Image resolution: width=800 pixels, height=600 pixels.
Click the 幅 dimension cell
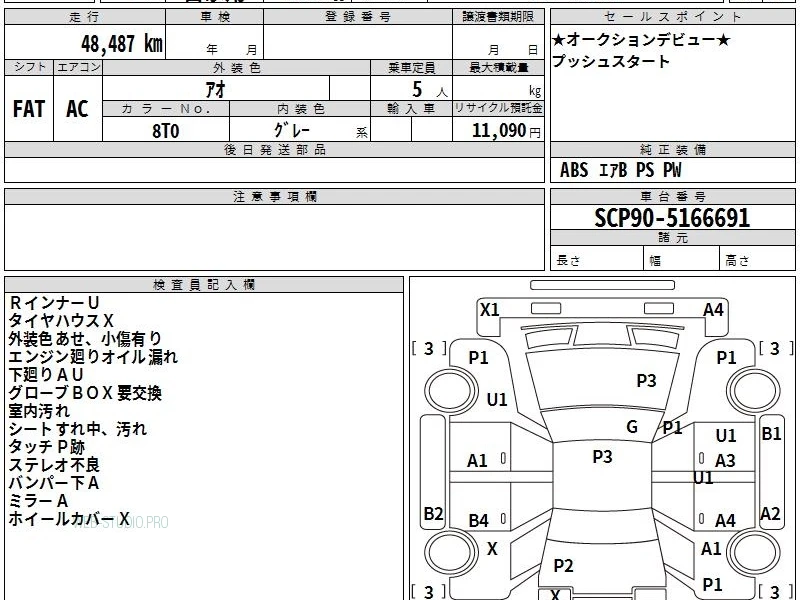coord(682,259)
